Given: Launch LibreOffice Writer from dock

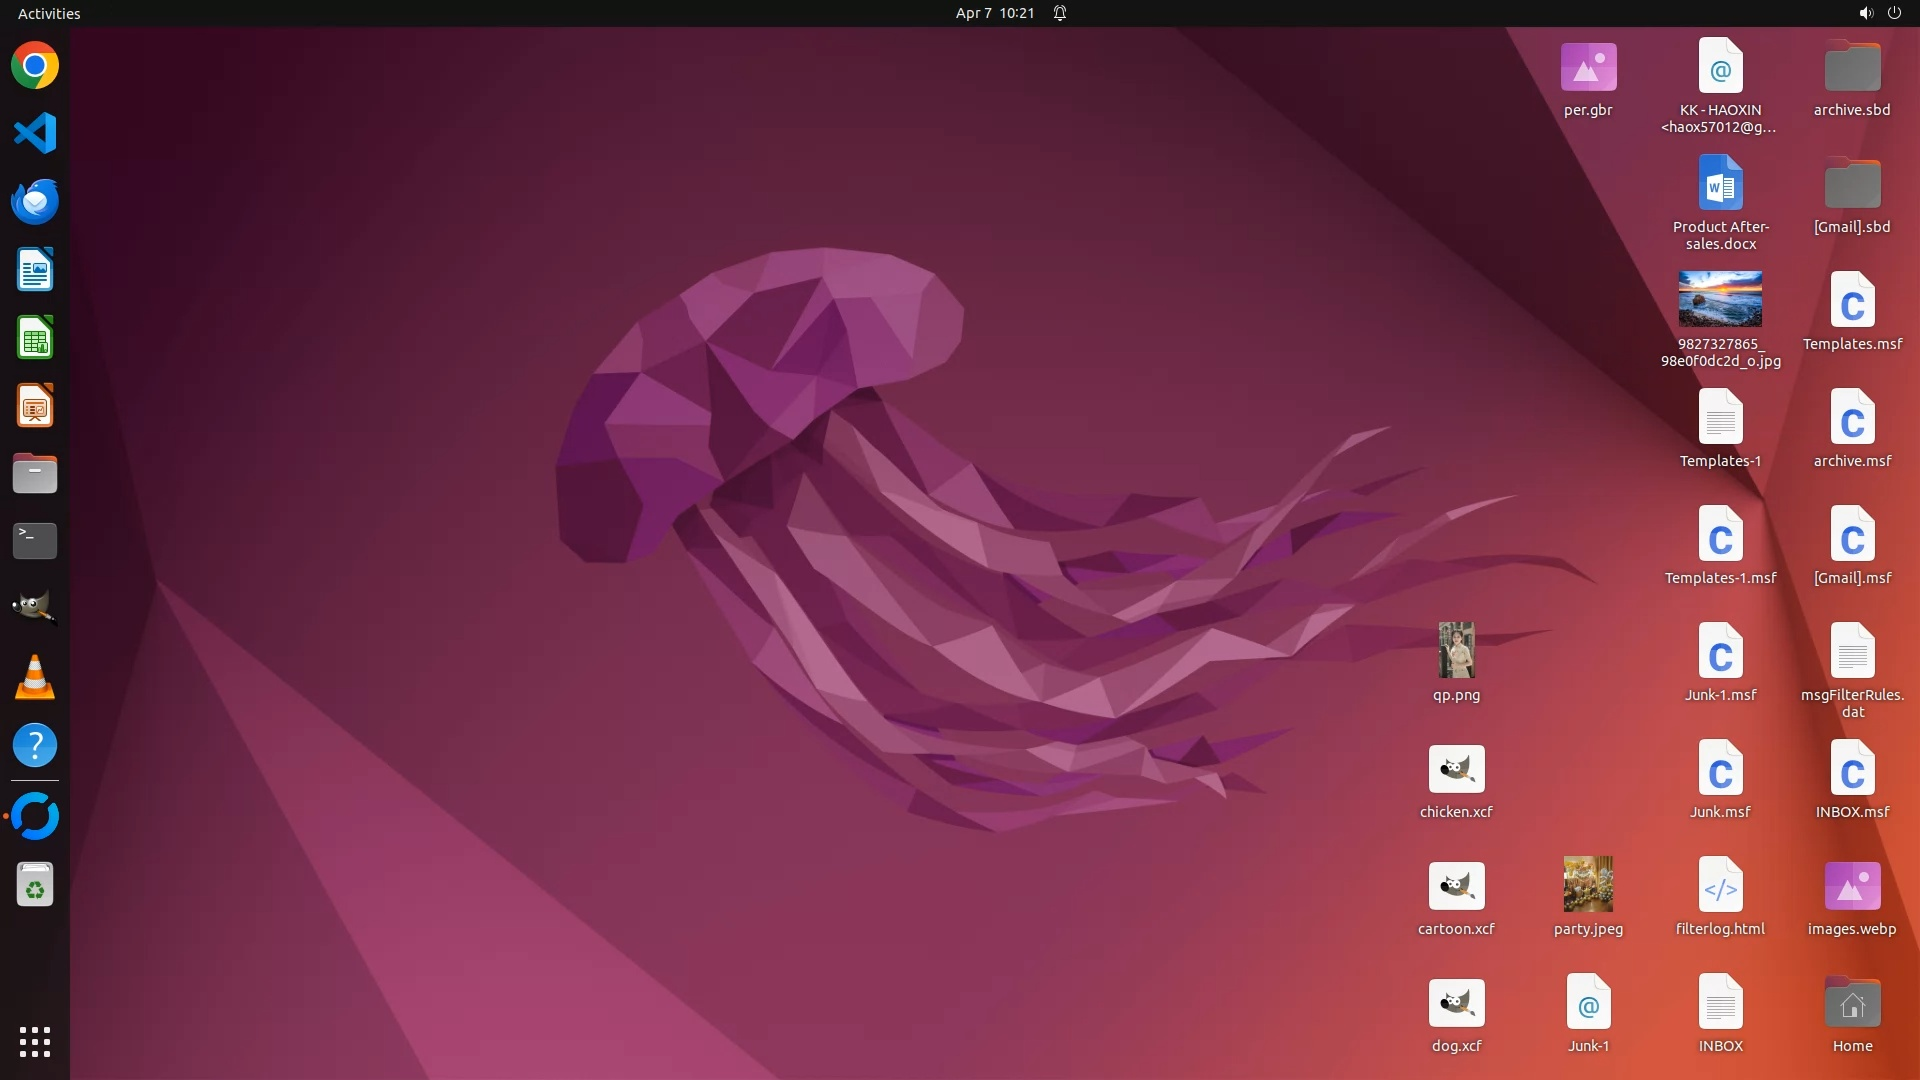Looking at the screenshot, I should [x=35, y=270].
